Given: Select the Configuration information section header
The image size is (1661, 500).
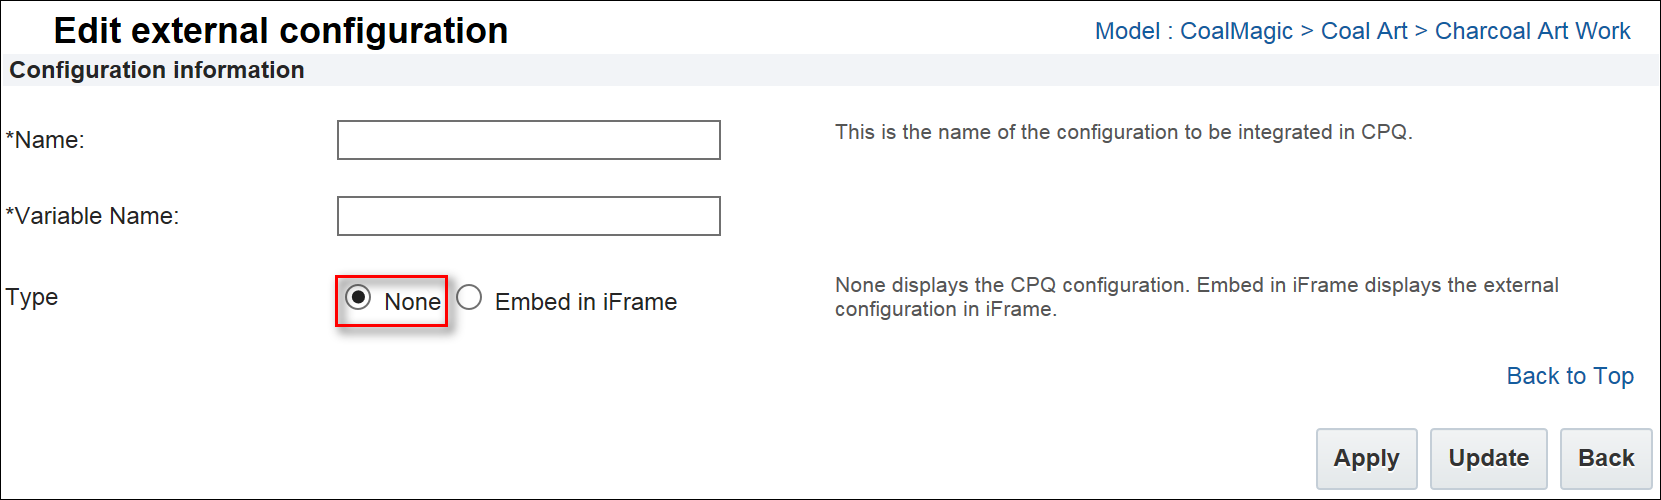Looking at the screenshot, I should point(157,70).
